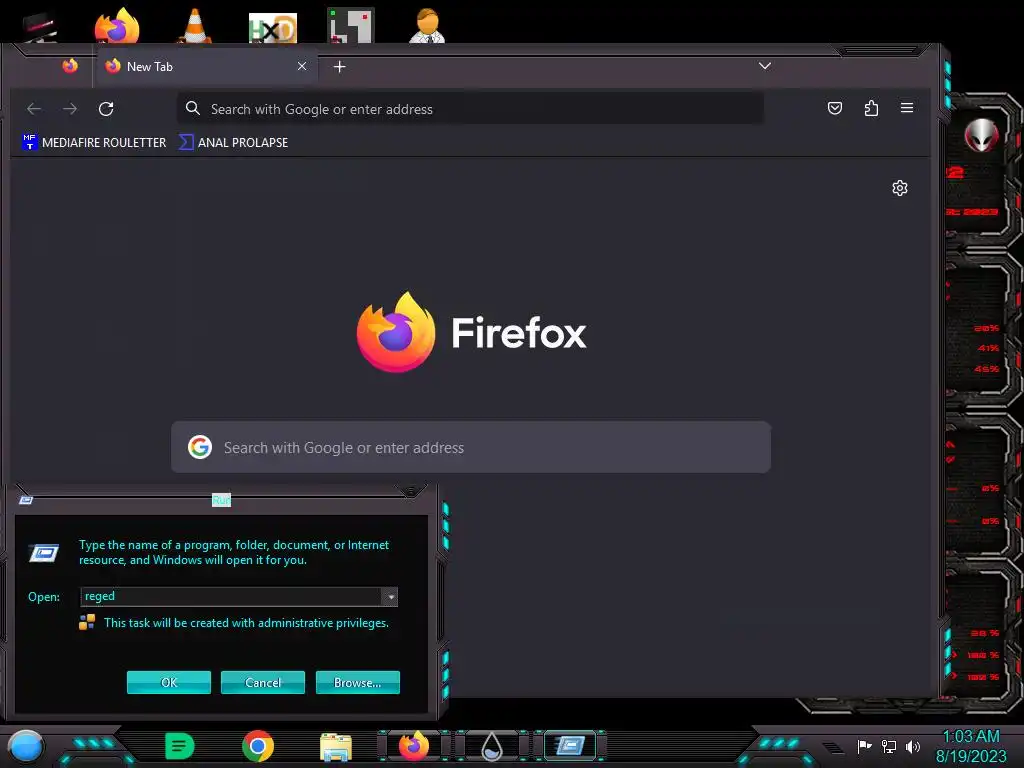The width and height of the screenshot is (1024, 768).
Task: Click OK in the Run dialog
Action: pos(168,682)
